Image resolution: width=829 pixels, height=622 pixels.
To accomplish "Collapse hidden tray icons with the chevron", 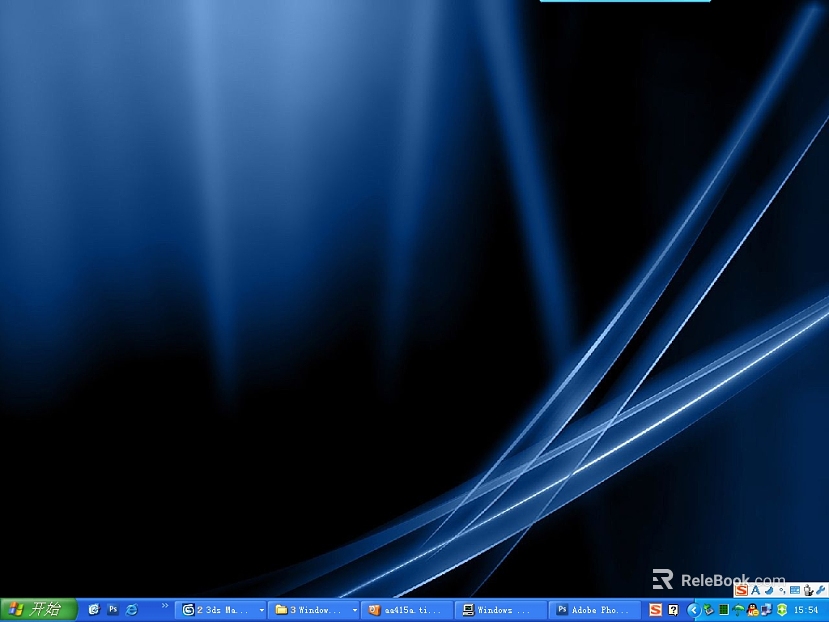I will [x=693, y=609].
